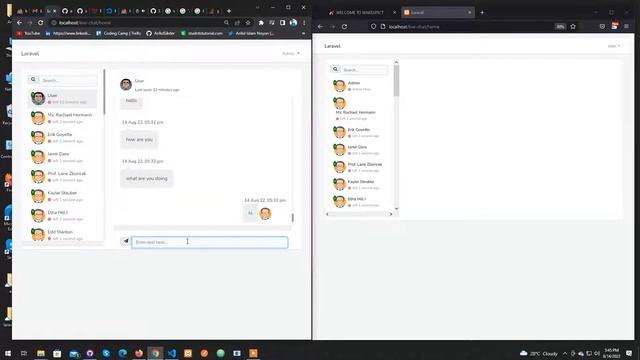Open Chrome three-dot menu
The image size is (640, 360).
click(304, 23)
